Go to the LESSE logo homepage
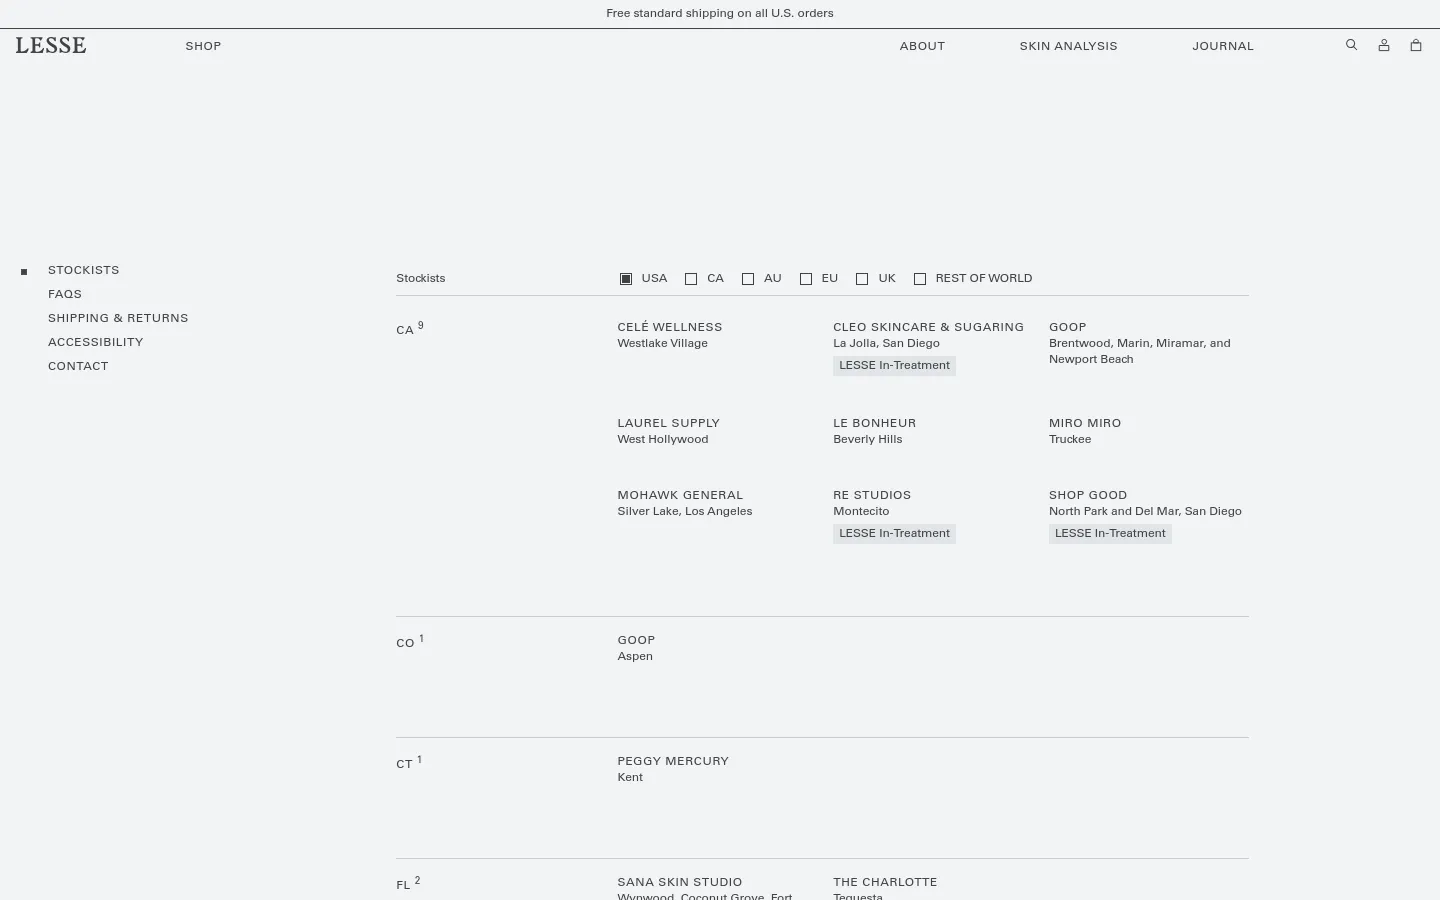Screen dimensions: 1440x900 [51, 45]
